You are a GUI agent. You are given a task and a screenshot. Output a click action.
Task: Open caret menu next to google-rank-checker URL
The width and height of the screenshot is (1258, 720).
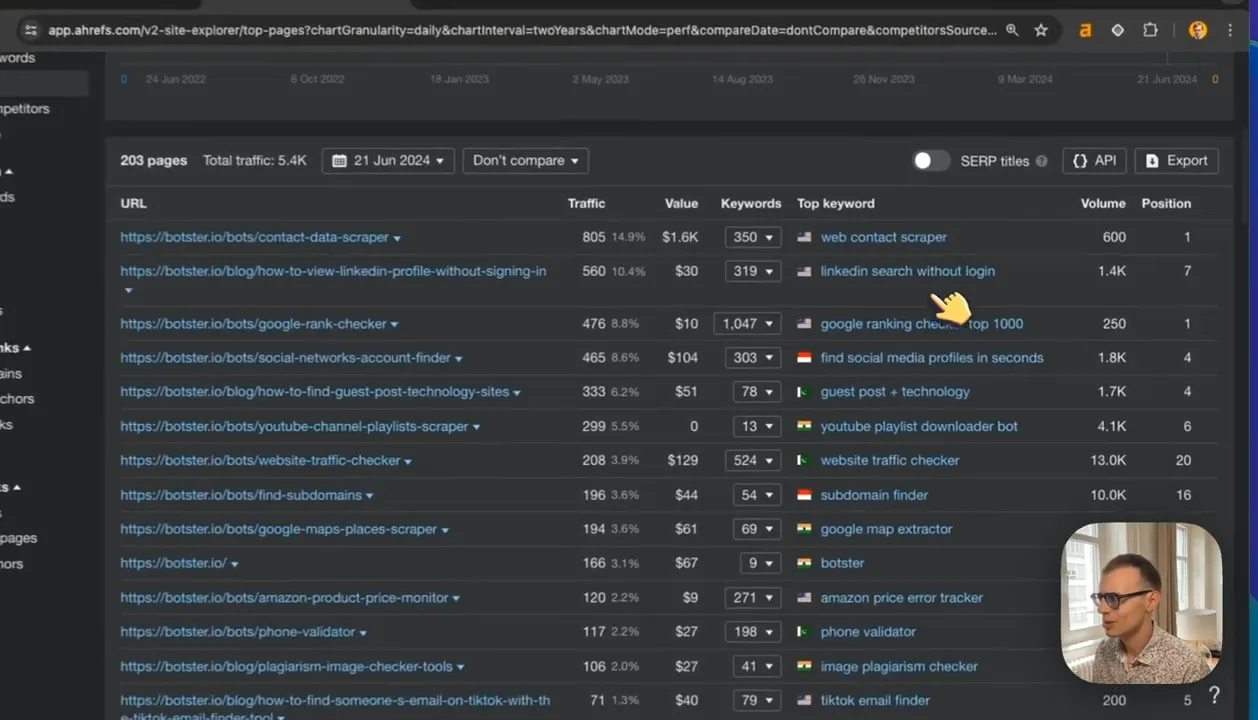click(394, 325)
